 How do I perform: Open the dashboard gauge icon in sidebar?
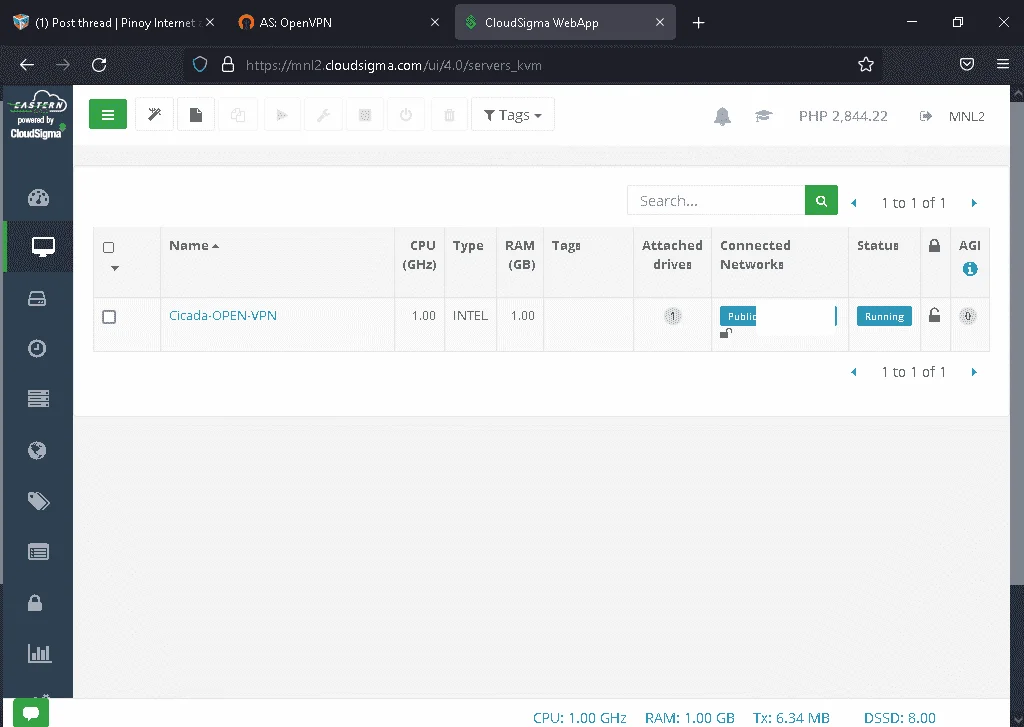pos(38,198)
